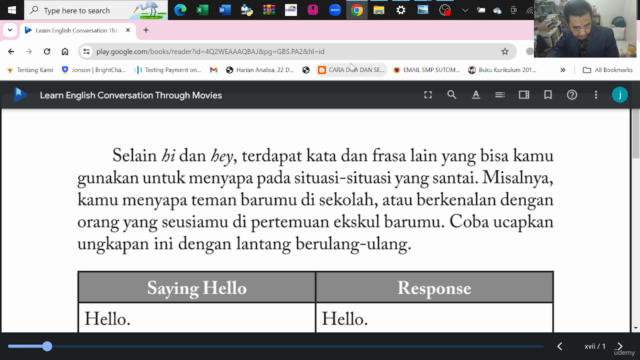
Task: Open the Photos app in the taskbar
Action: coord(423,10)
